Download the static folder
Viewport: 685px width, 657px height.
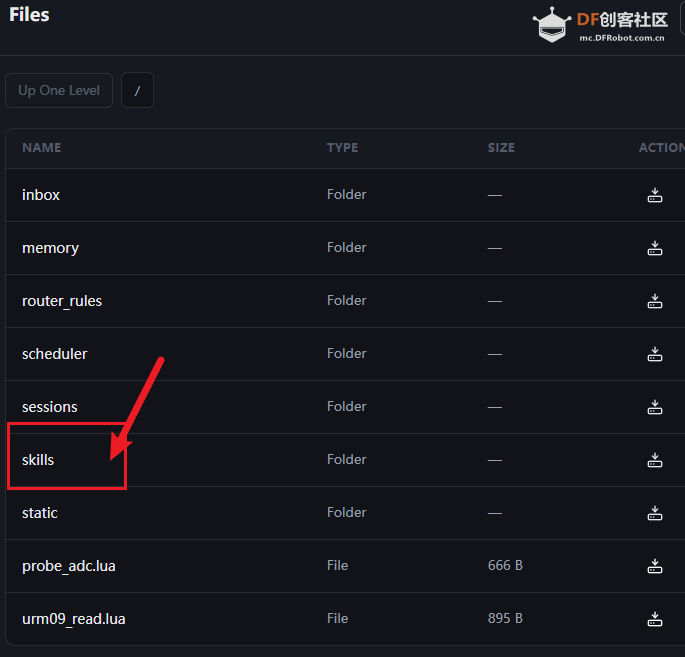[654, 513]
